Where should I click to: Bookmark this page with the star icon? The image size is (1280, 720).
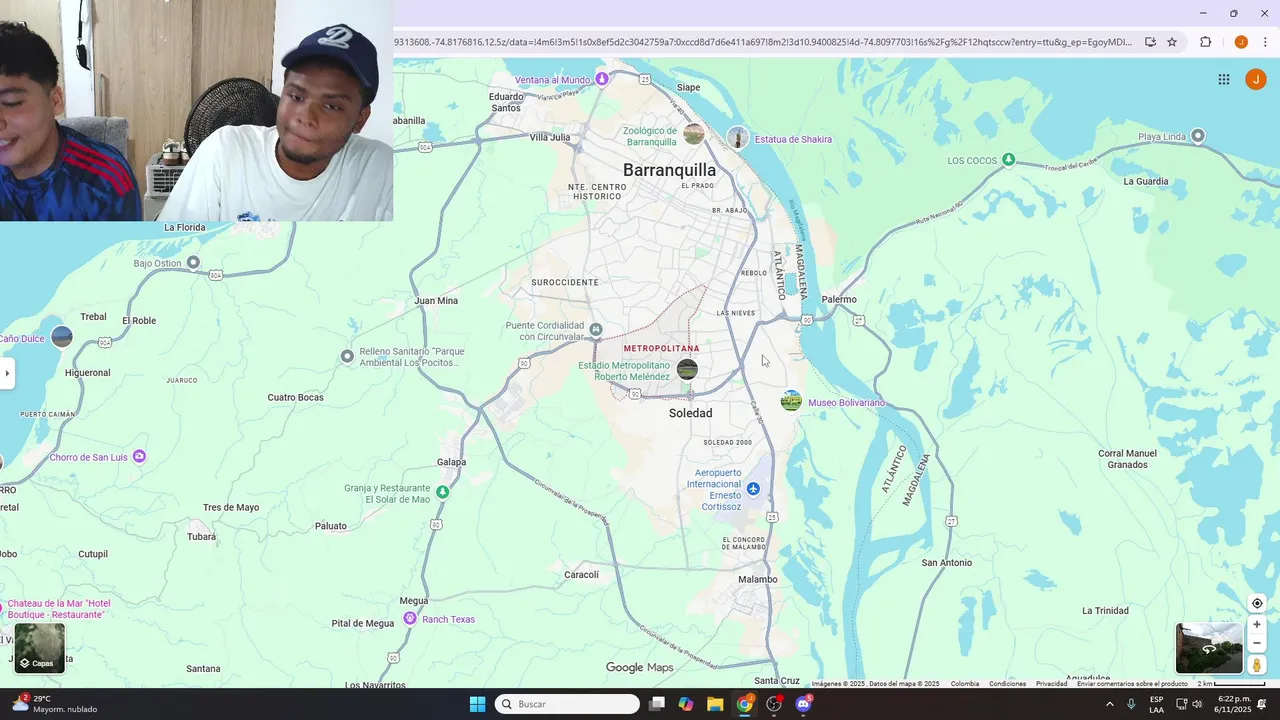pyautogui.click(x=1172, y=42)
